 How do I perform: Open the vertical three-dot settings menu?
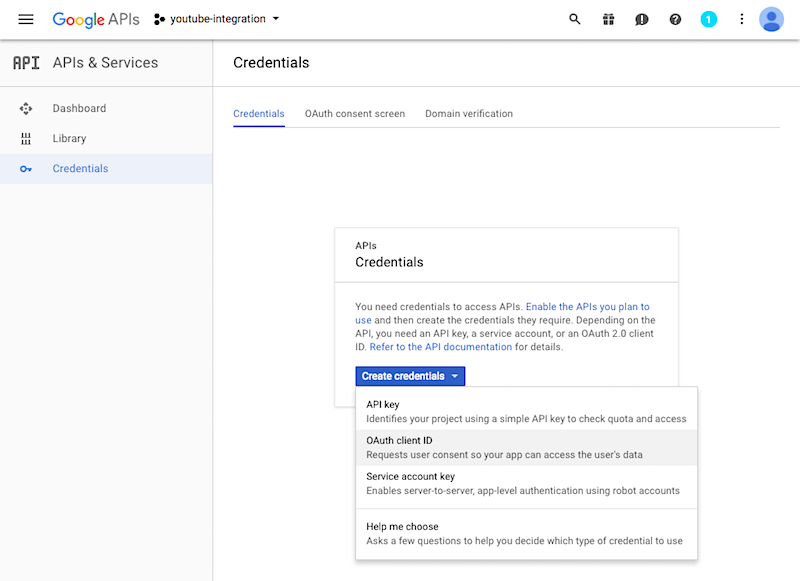(x=742, y=19)
